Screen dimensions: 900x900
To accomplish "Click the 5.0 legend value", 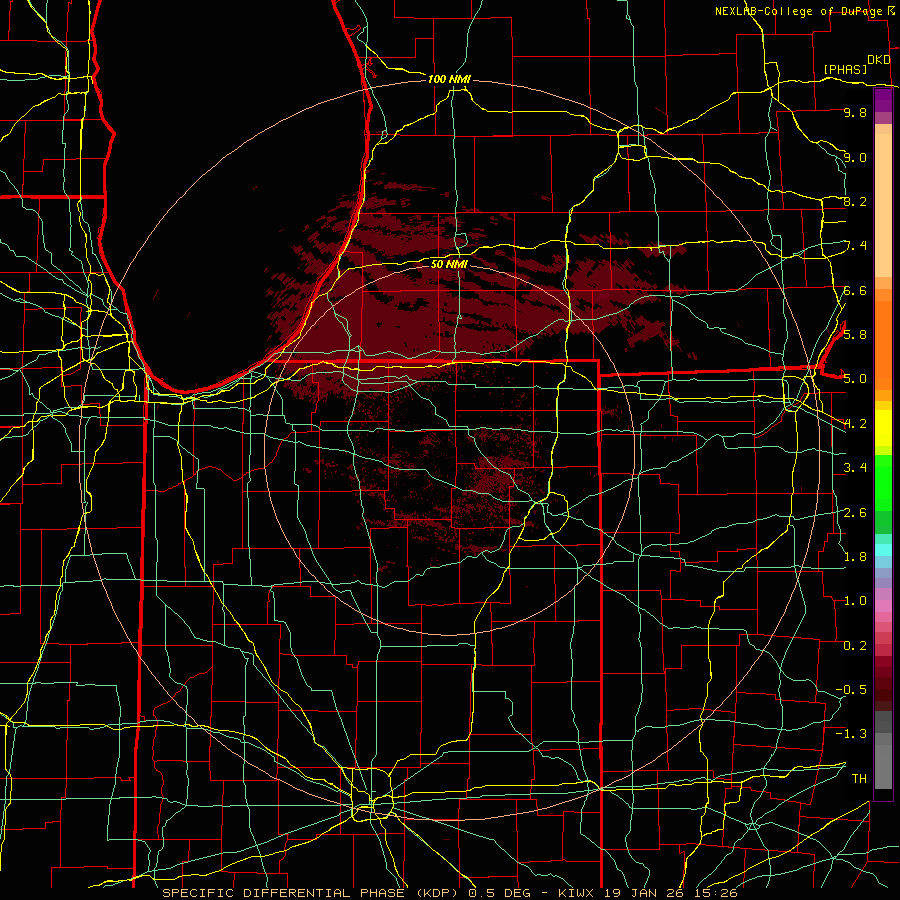I will [x=855, y=379].
